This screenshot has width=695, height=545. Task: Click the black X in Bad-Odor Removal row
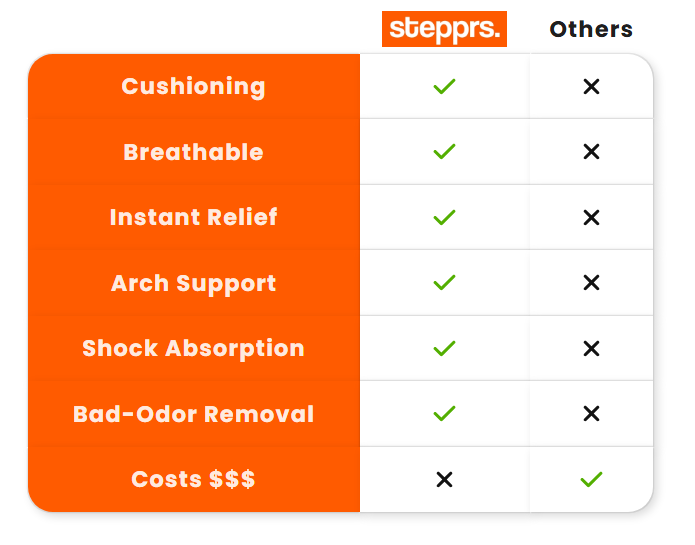591,413
